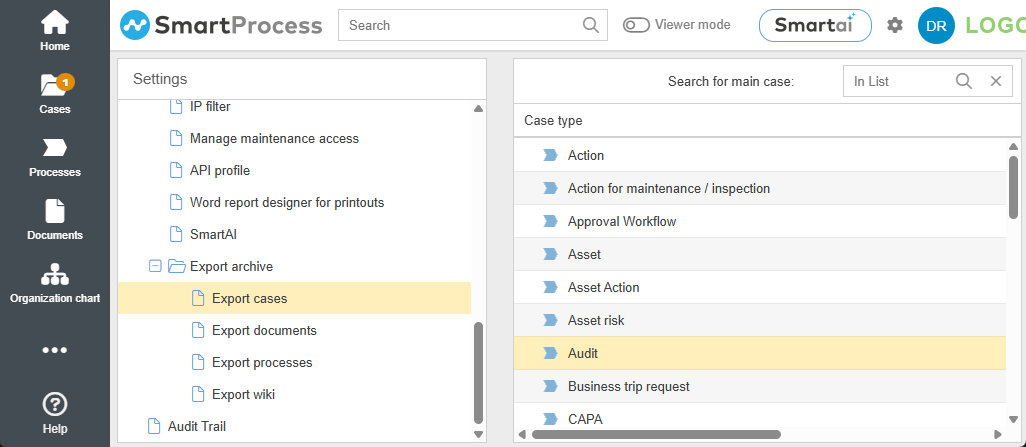Click the Case type column header
1026x447 pixels.
click(553, 120)
